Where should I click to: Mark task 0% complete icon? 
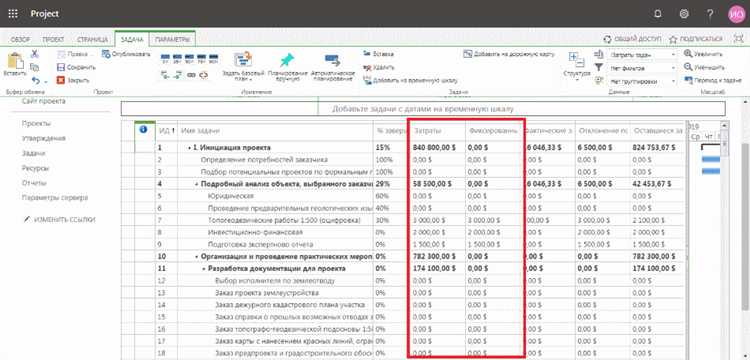point(165,59)
